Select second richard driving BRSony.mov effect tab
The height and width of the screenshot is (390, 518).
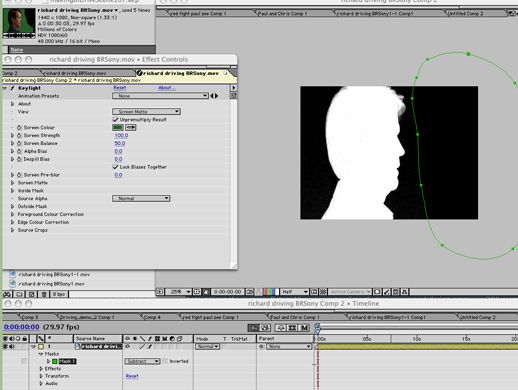181,73
